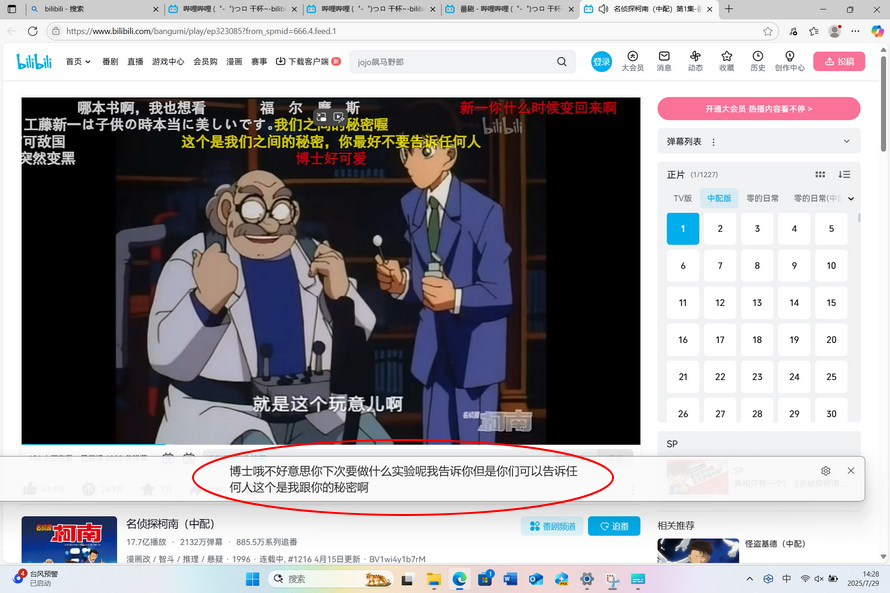Viewport: 890px width, 593px height.
Task: Click the bilibili logo
Action: coord(34,61)
